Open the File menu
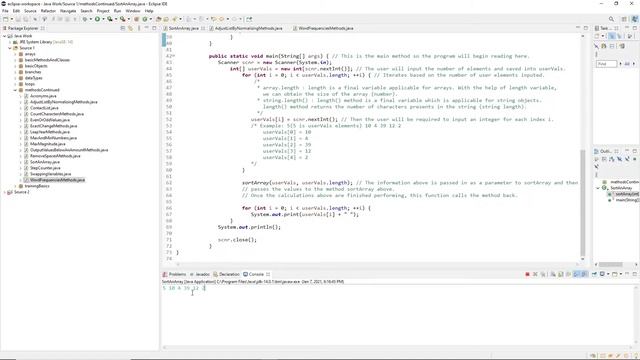Image resolution: width=640 pixels, height=360 pixels. (5, 11)
